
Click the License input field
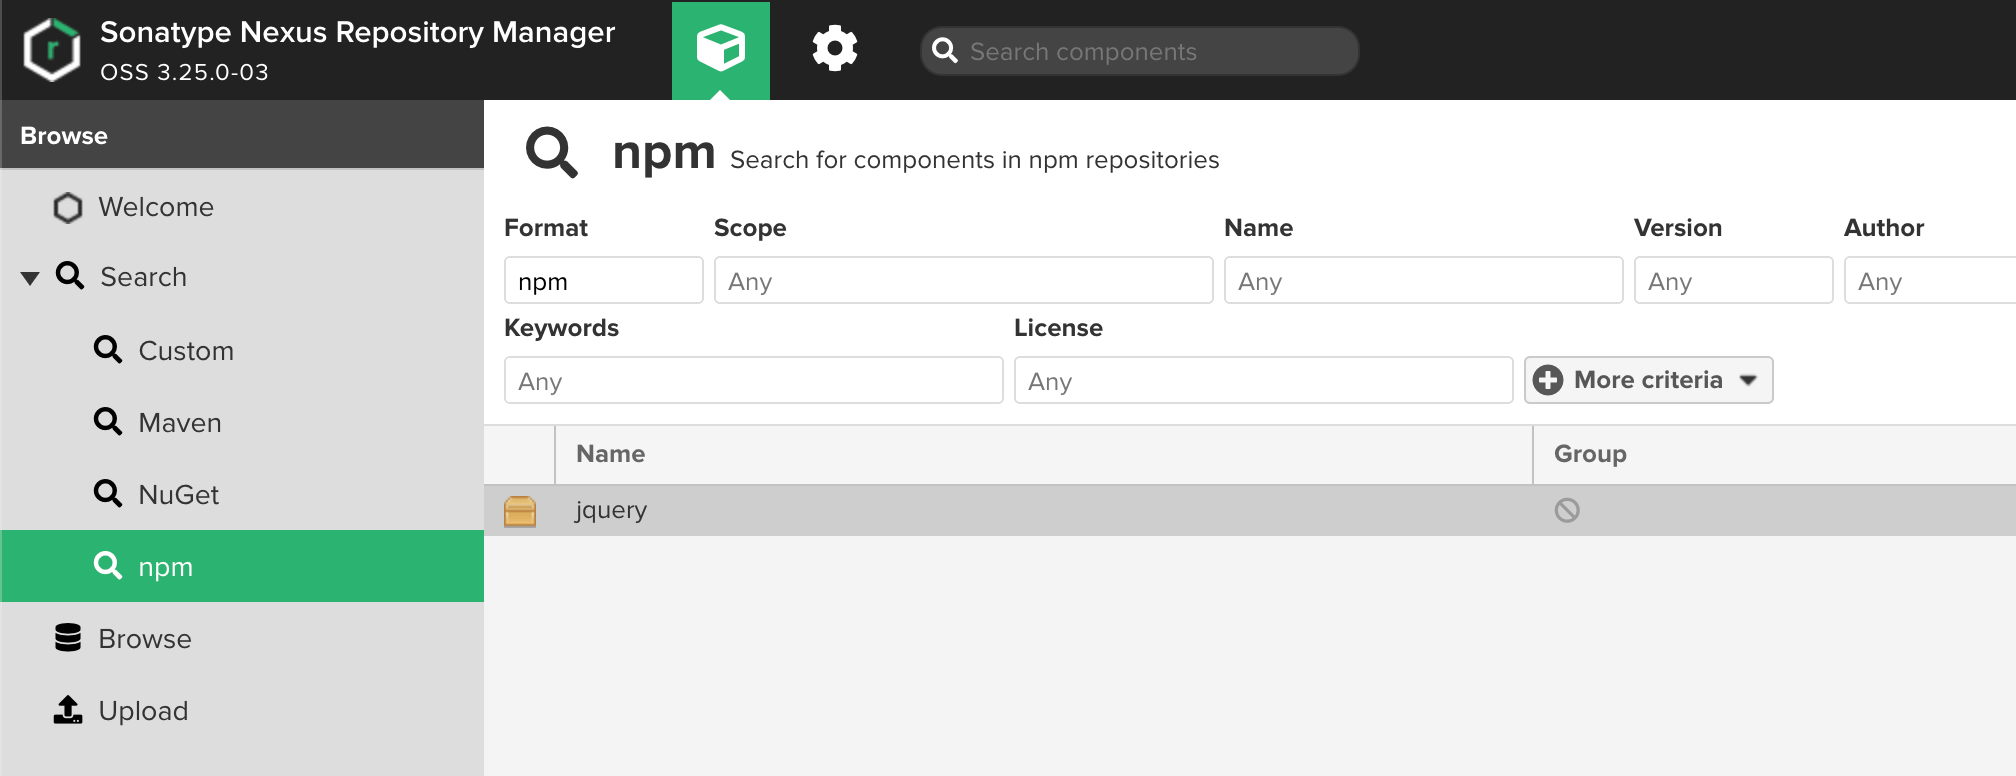click(x=1264, y=381)
